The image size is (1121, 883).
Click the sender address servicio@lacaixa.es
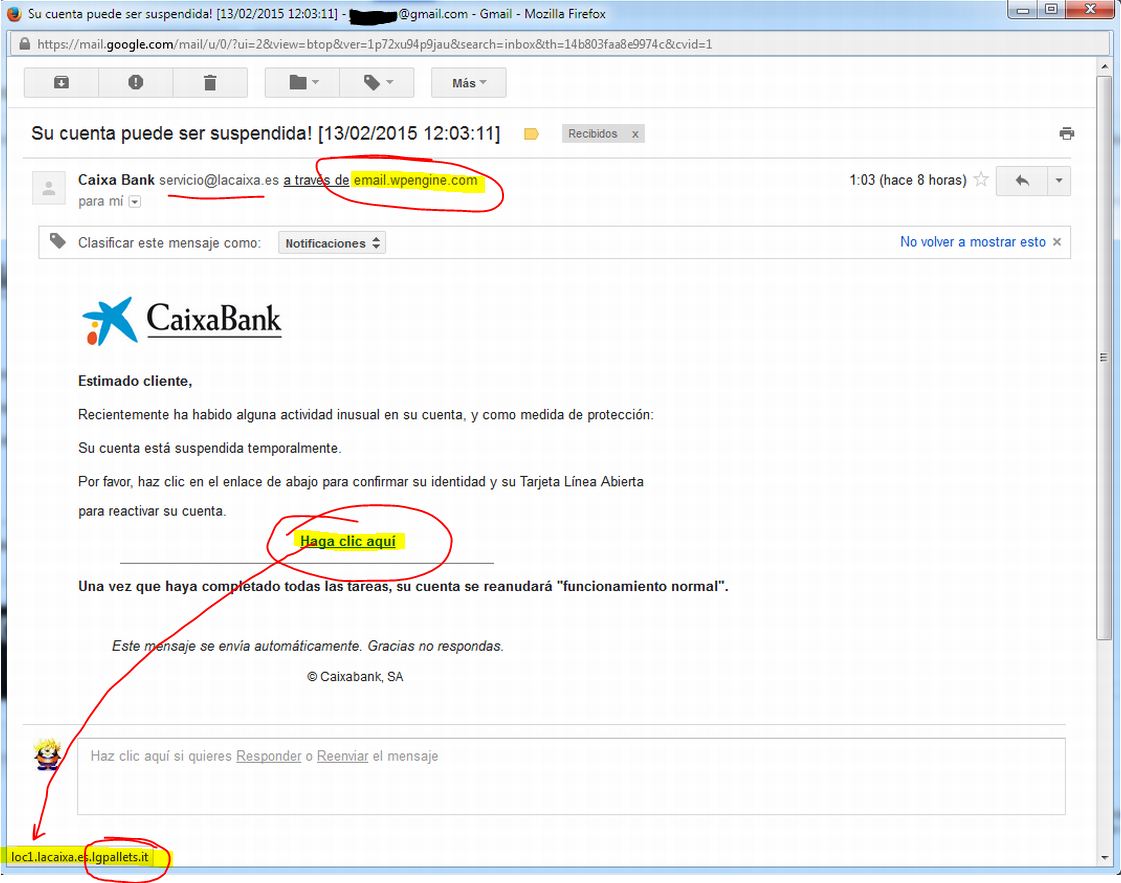coord(219,180)
